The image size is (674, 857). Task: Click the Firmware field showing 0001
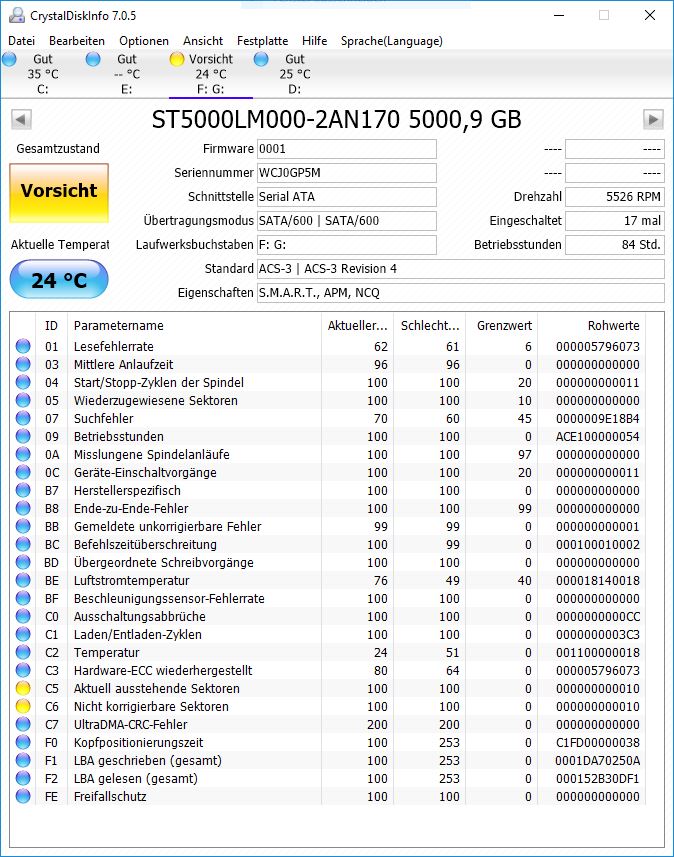click(347, 149)
